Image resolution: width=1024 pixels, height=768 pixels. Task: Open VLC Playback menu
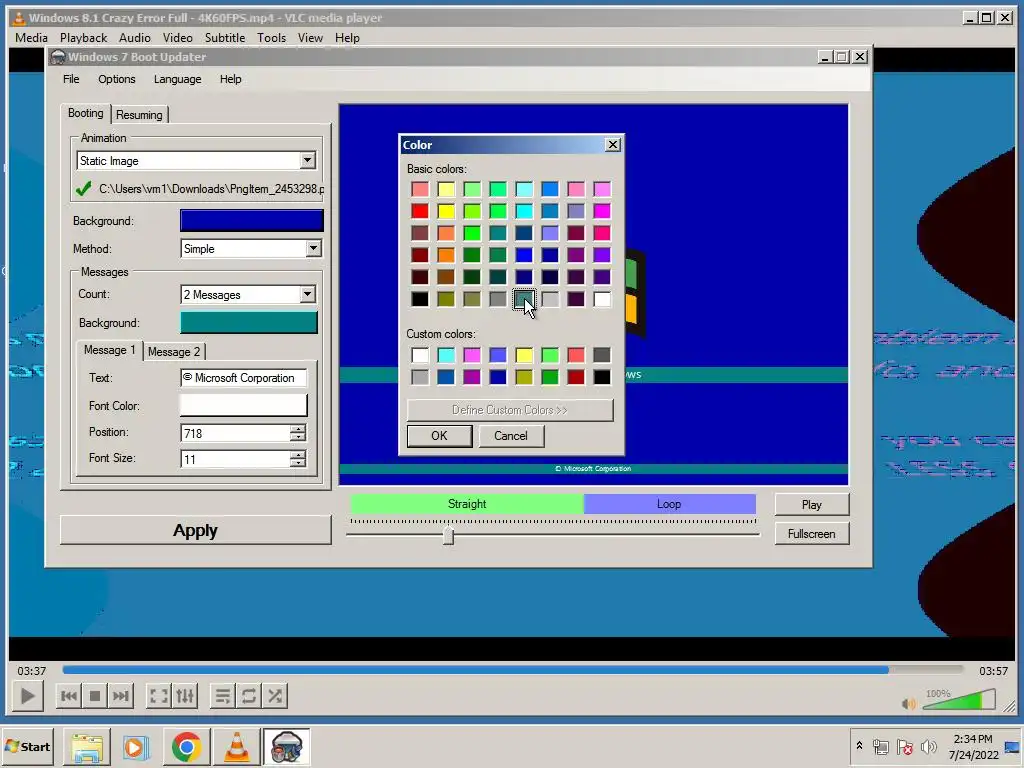point(83,38)
